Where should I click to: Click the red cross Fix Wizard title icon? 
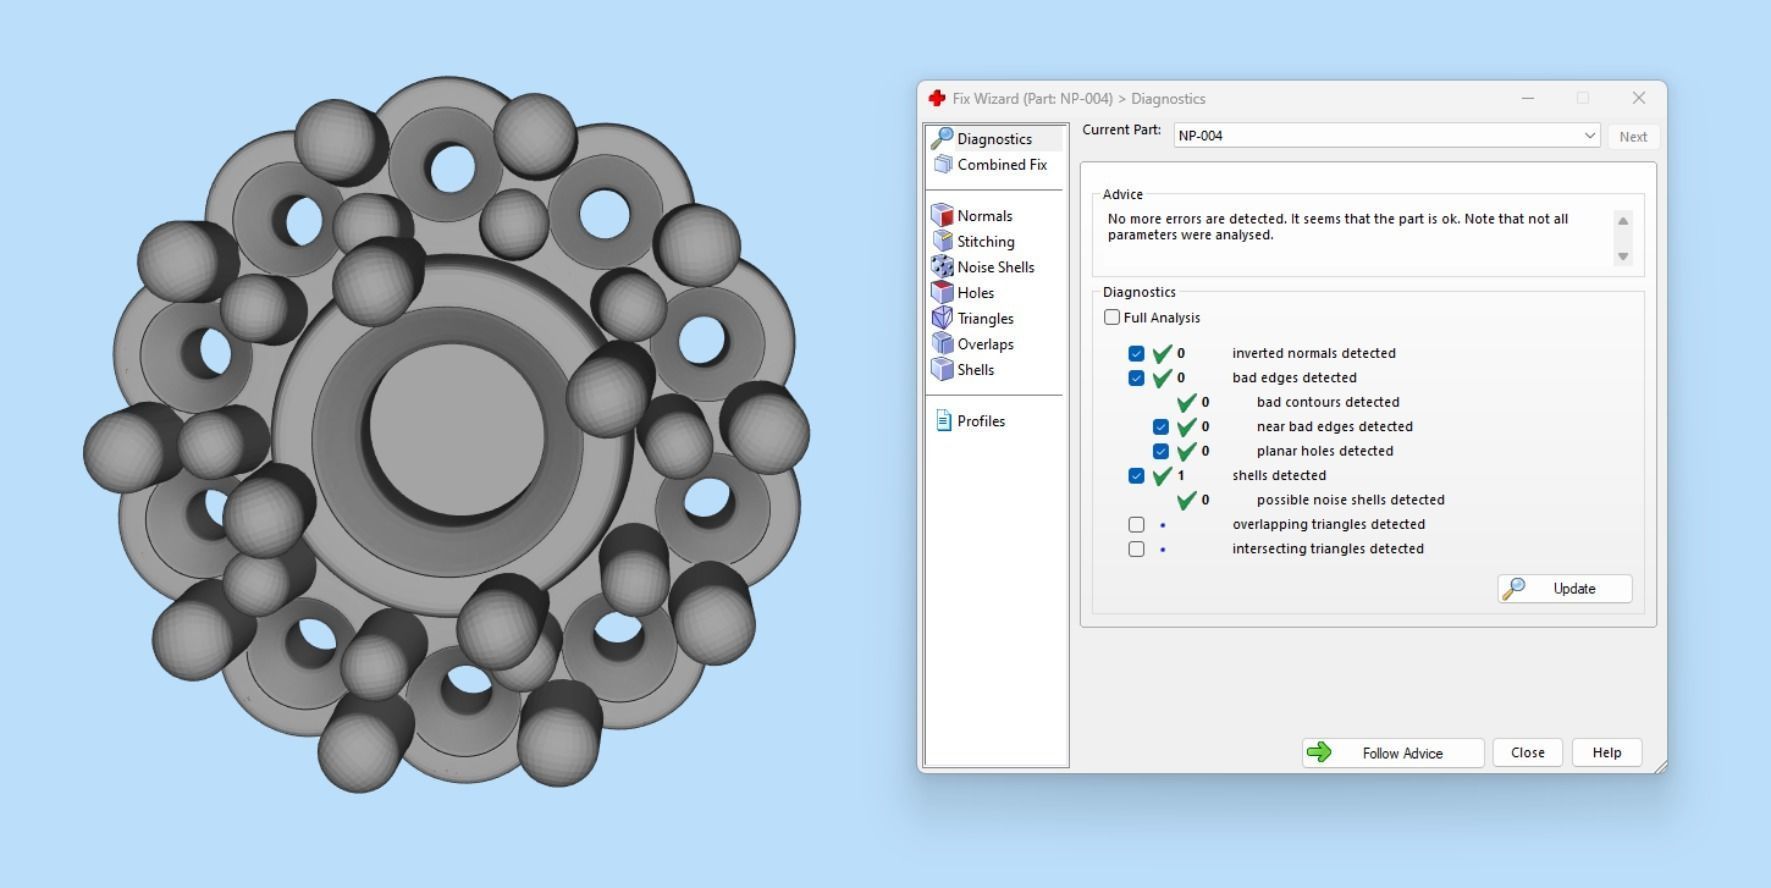(937, 98)
